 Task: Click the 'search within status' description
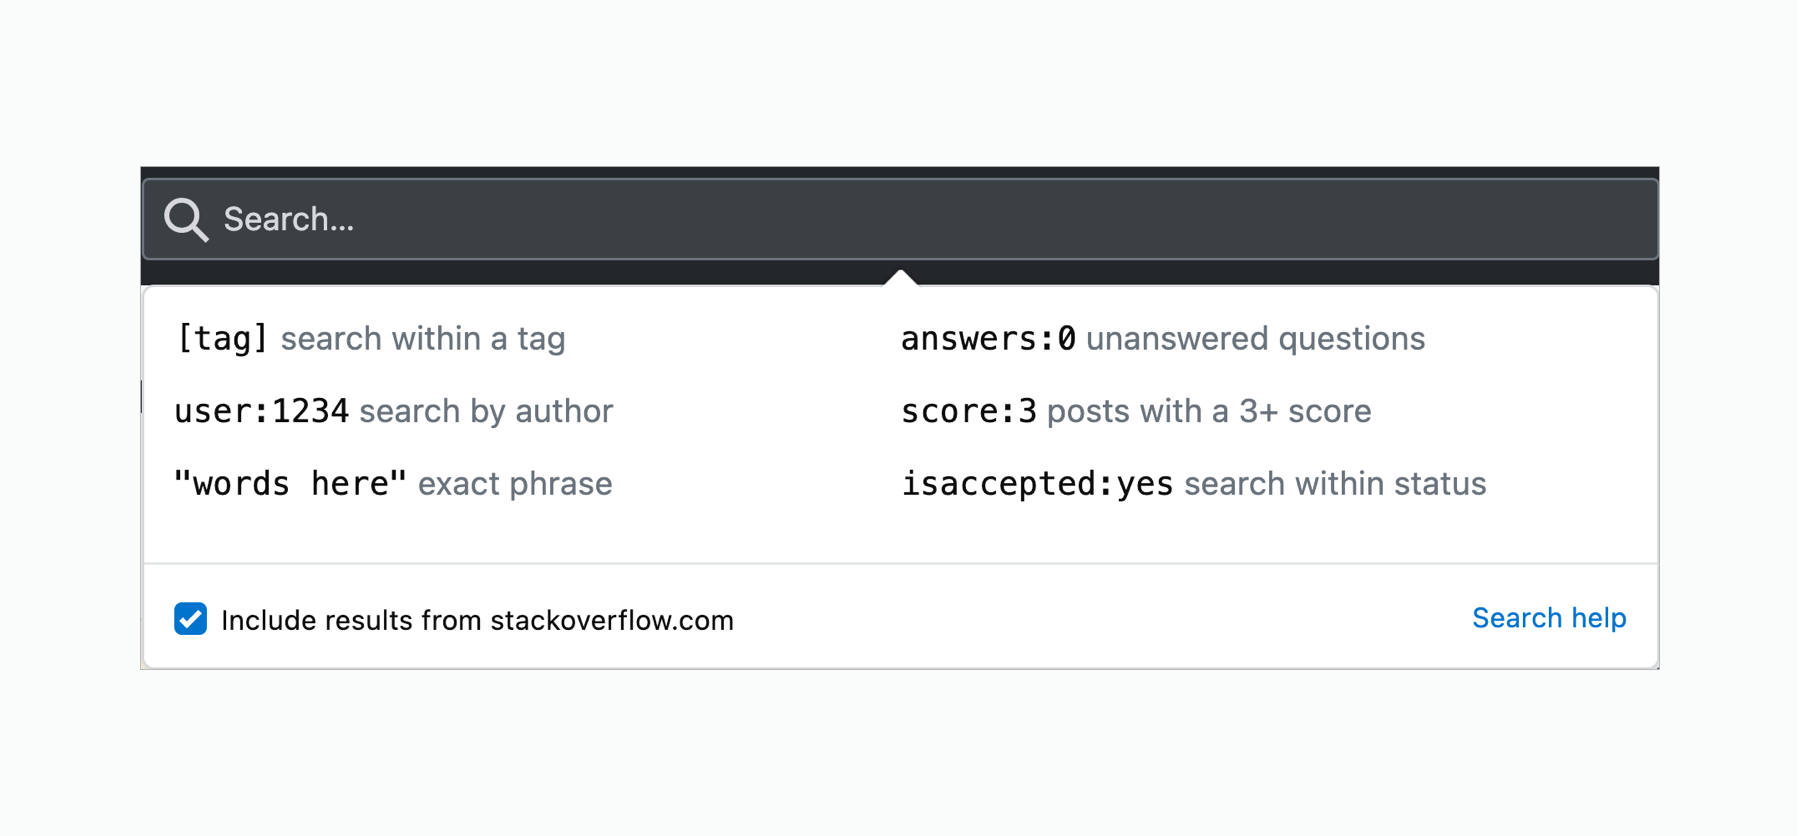1335,484
